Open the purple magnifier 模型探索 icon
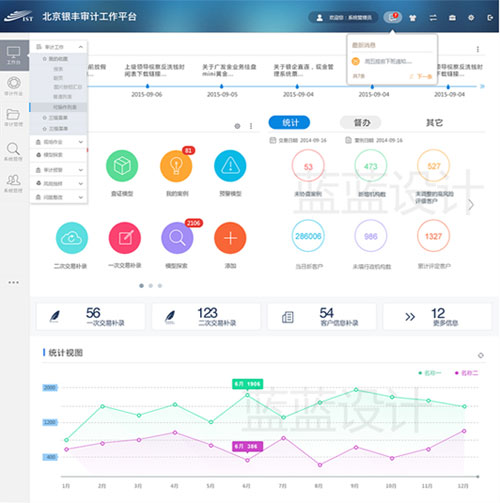 tap(177, 238)
